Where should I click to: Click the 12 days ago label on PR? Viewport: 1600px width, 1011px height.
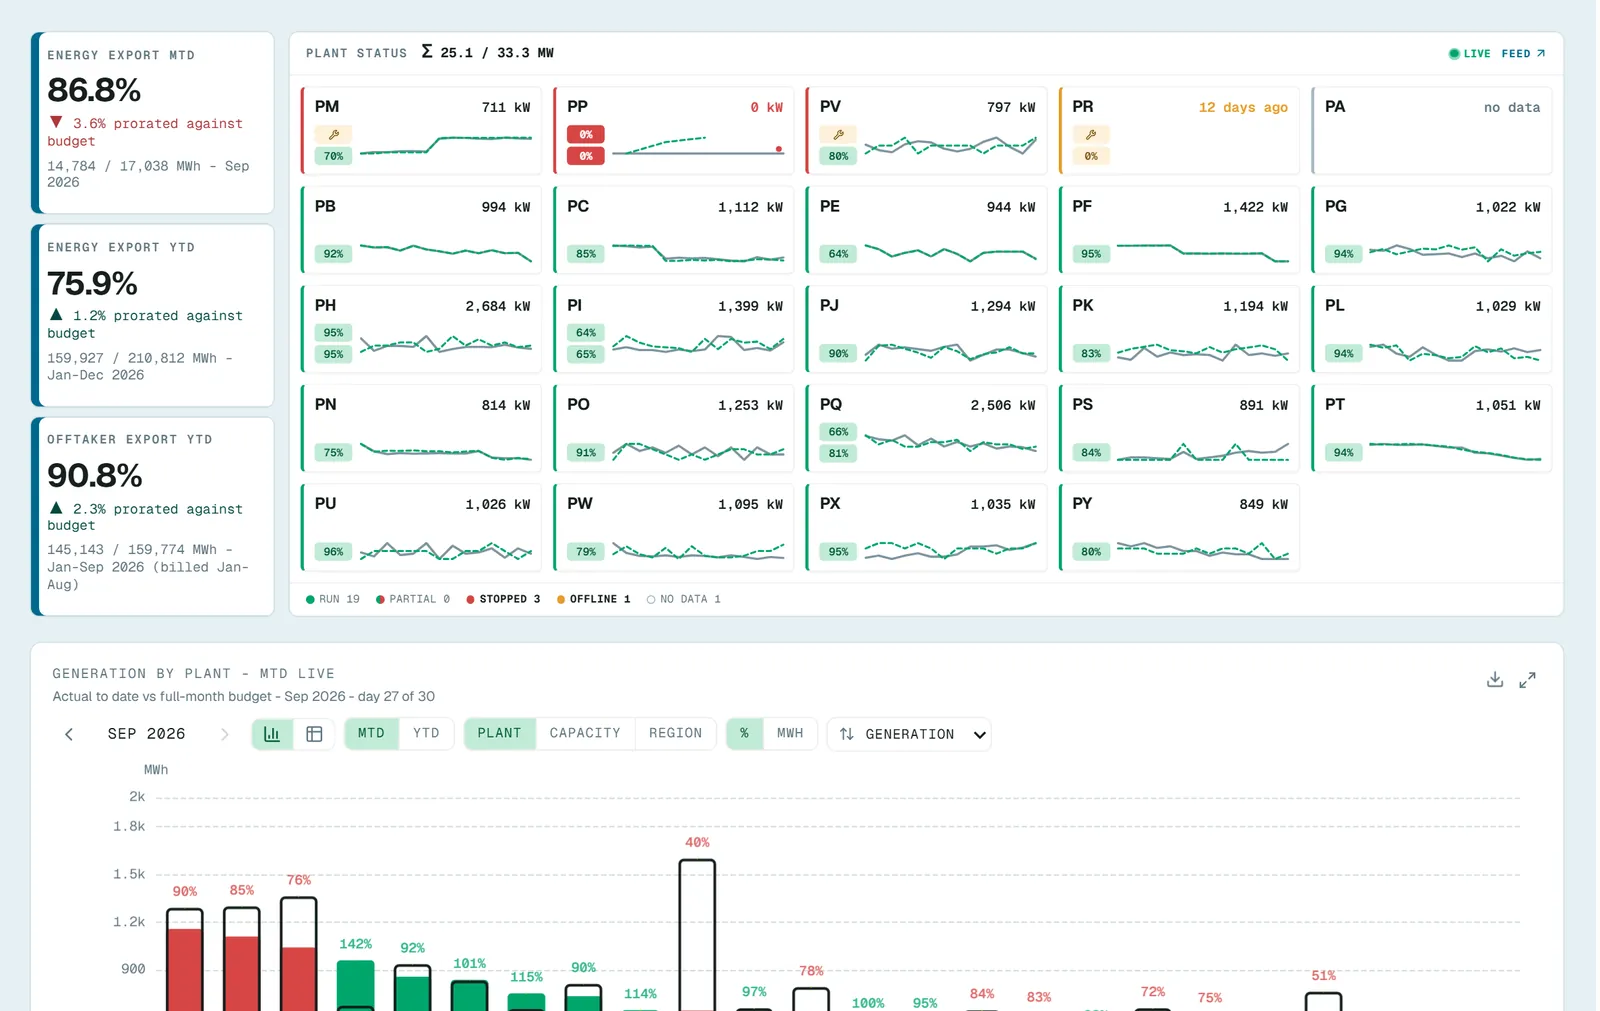1243,107
